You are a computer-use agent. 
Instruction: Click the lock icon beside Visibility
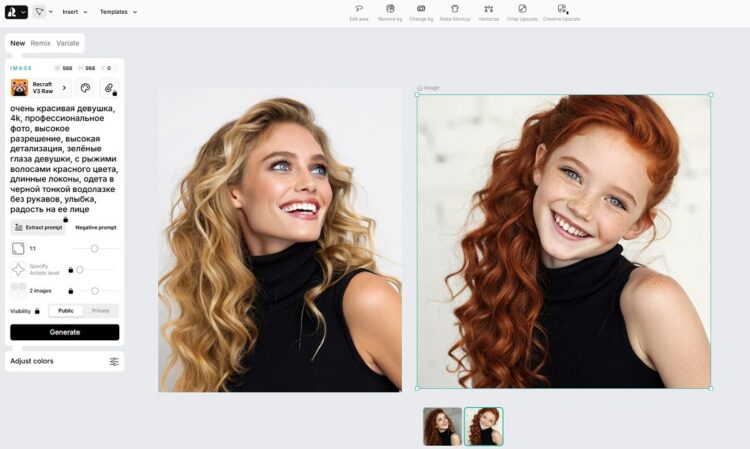pyautogui.click(x=37, y=311)
